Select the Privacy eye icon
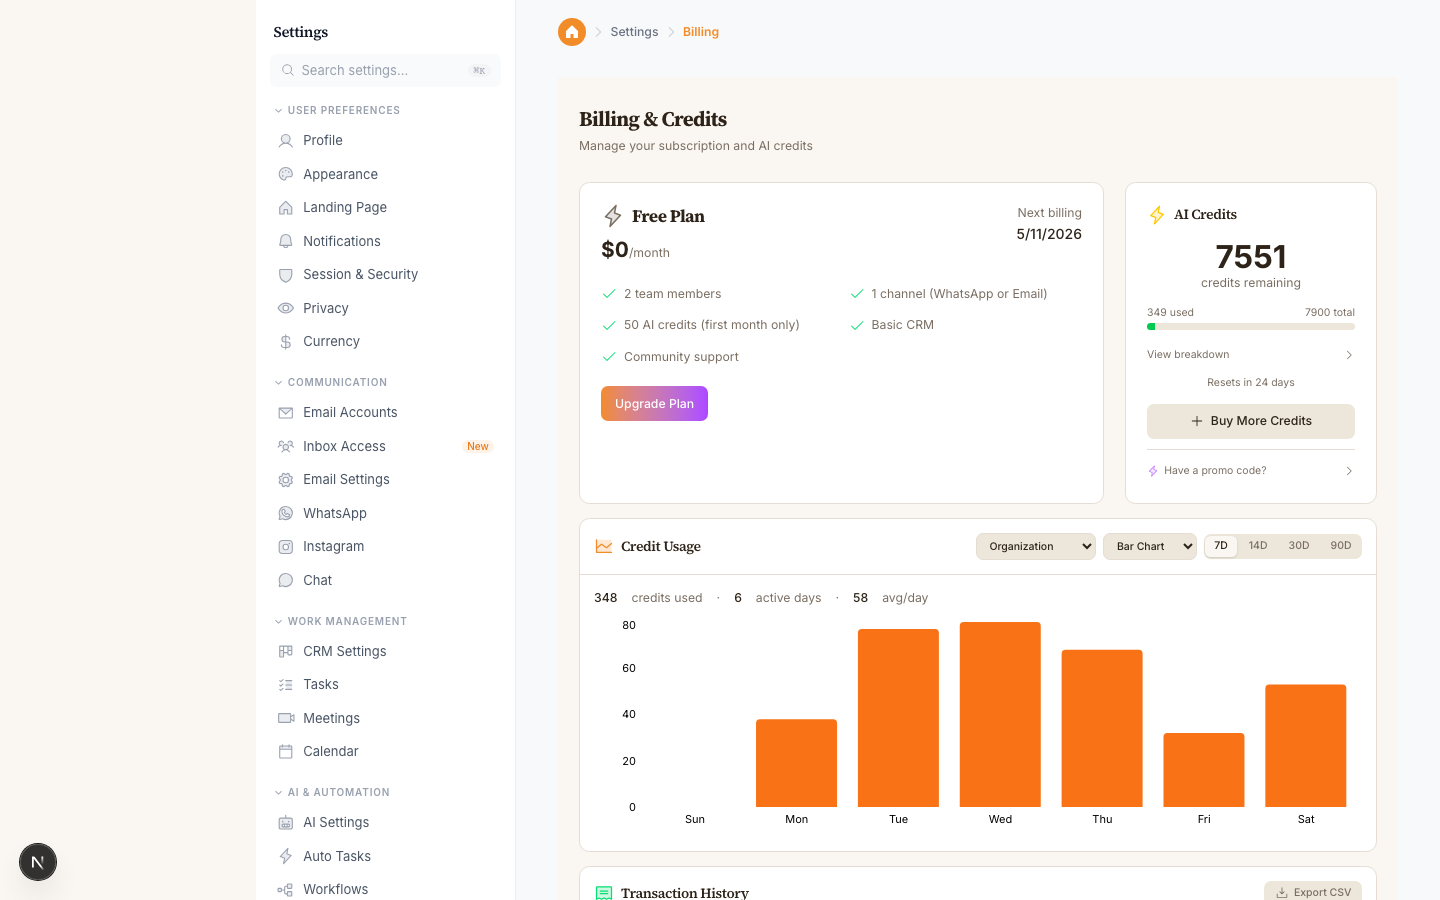 point(286,308)
